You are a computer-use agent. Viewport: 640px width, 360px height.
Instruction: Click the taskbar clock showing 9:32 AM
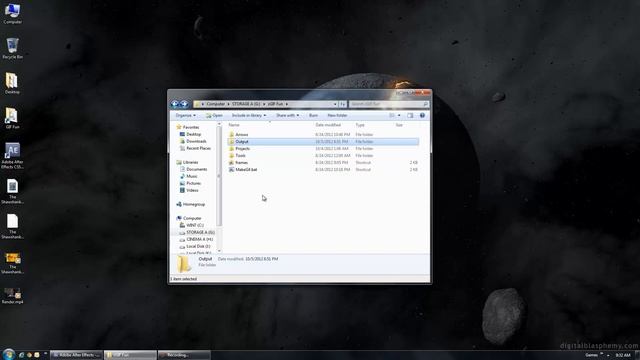[623, 355]
